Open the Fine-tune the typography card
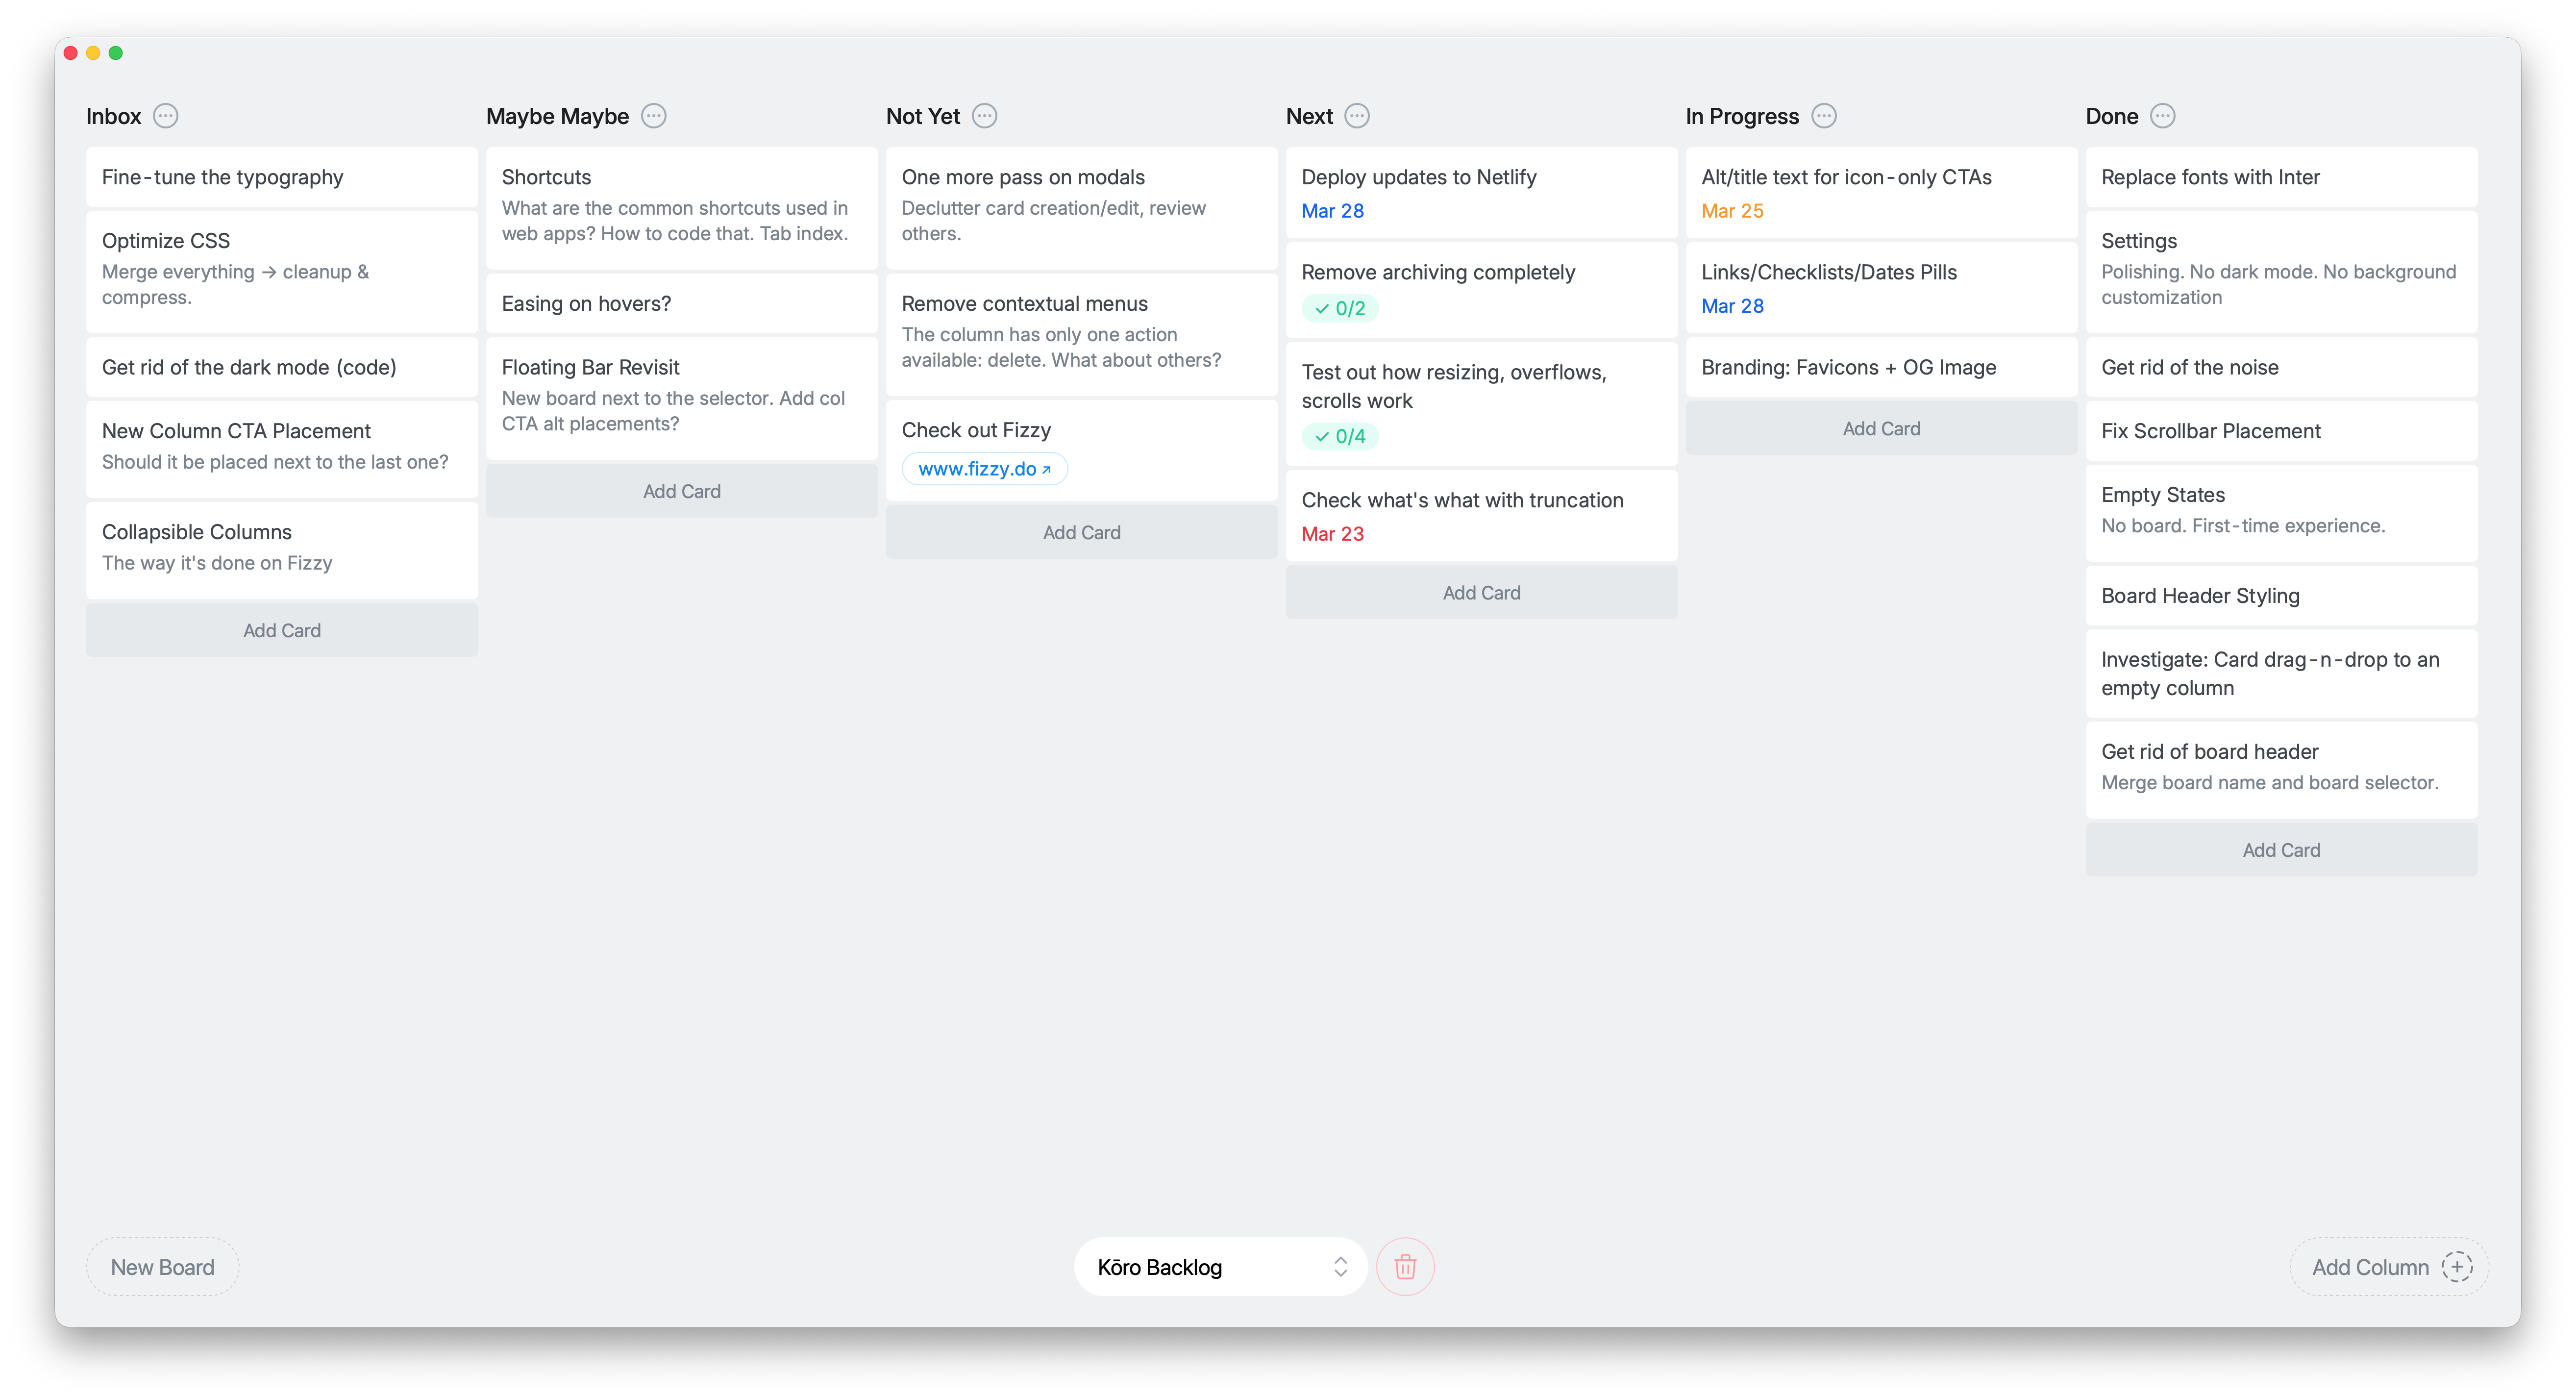2576x1400 pixels. (x=222, y=177)
